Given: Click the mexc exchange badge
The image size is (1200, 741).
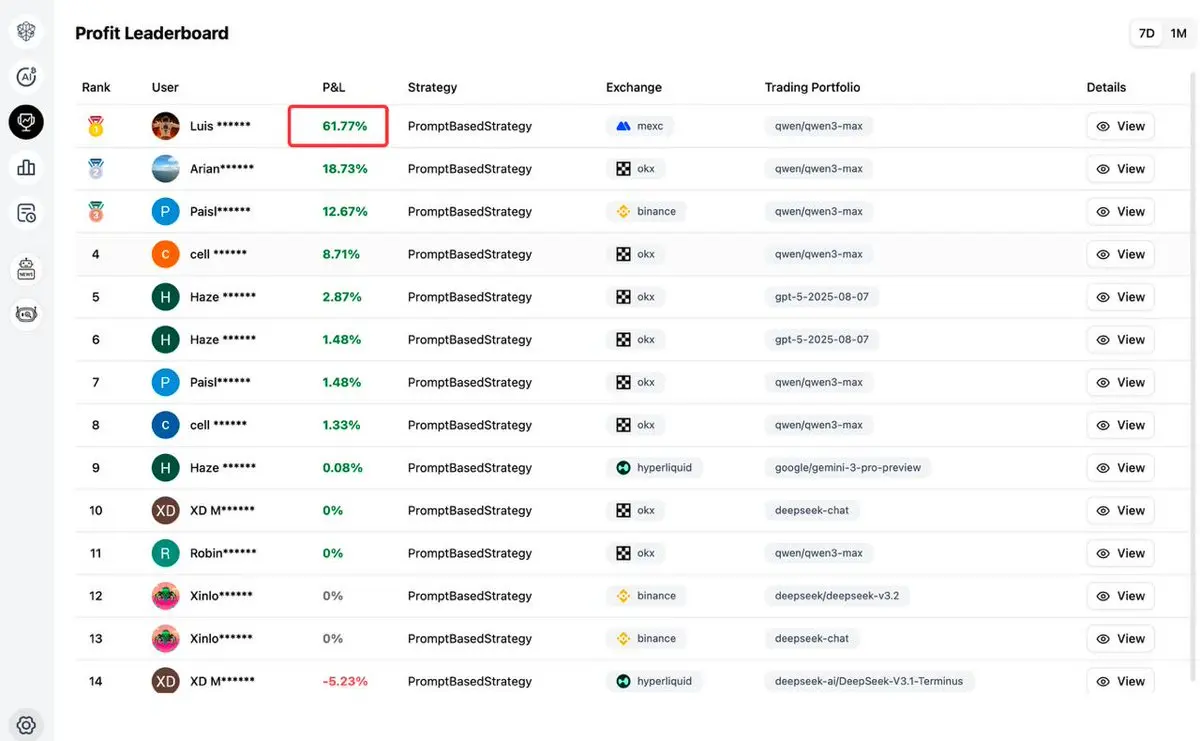Looking at the screenshot, I should pyautogui.click(x=640, y=126).
